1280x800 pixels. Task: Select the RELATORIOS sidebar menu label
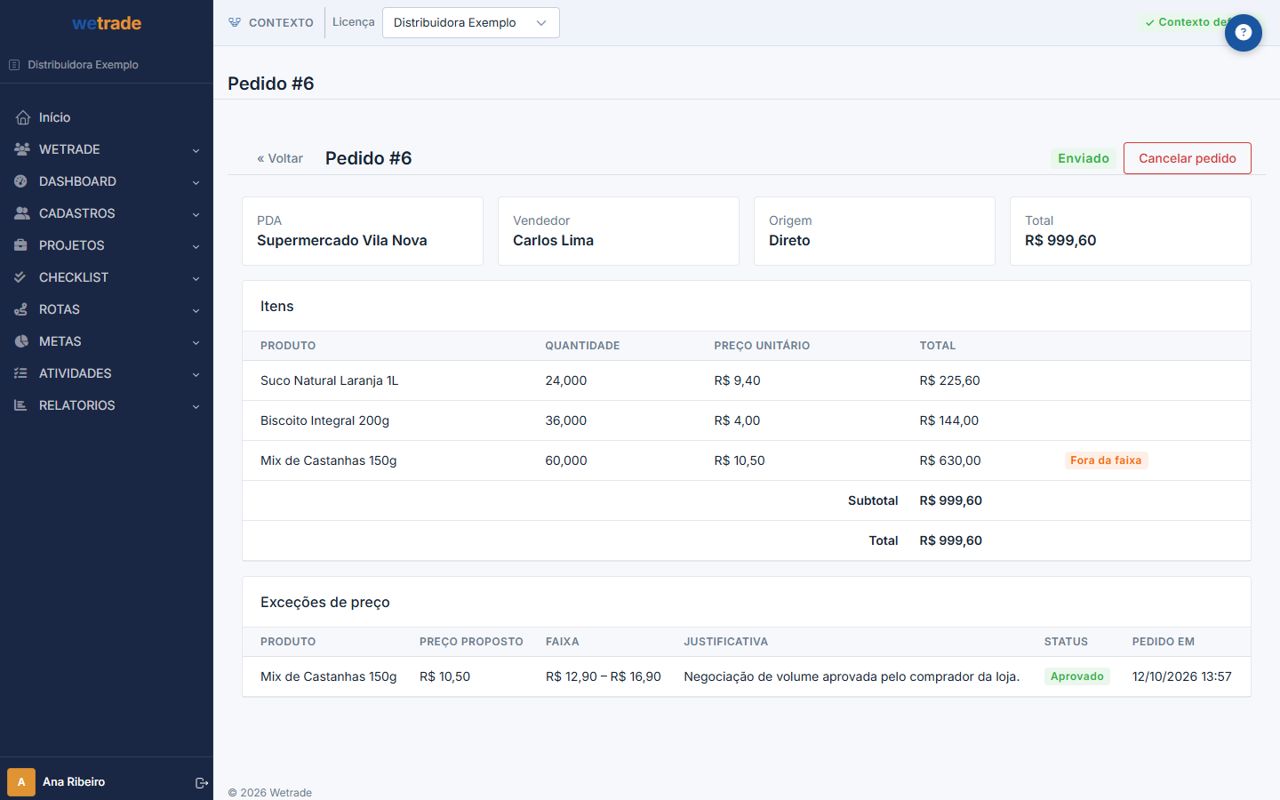[x=77, y=406]
